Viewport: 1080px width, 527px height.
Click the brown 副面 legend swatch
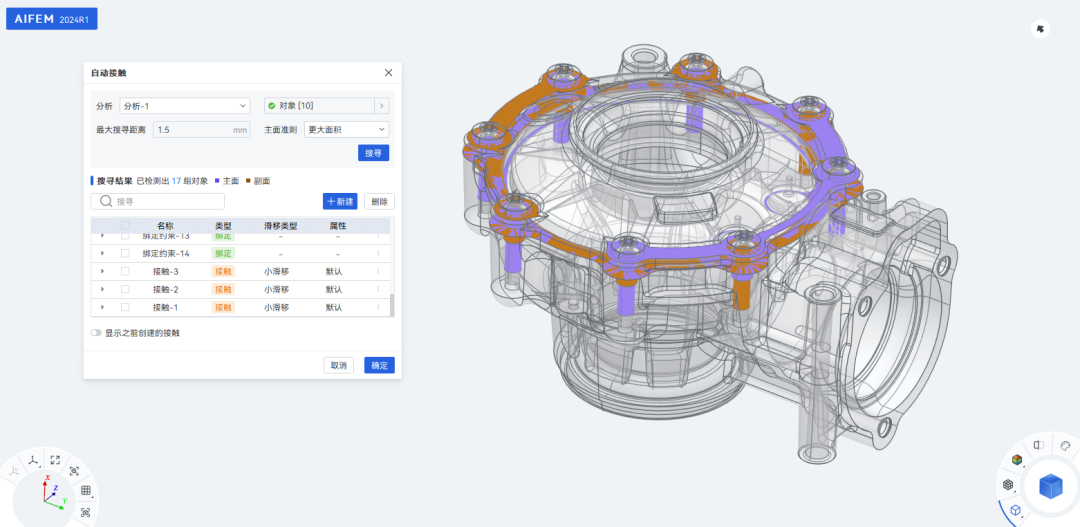(249, 180)
